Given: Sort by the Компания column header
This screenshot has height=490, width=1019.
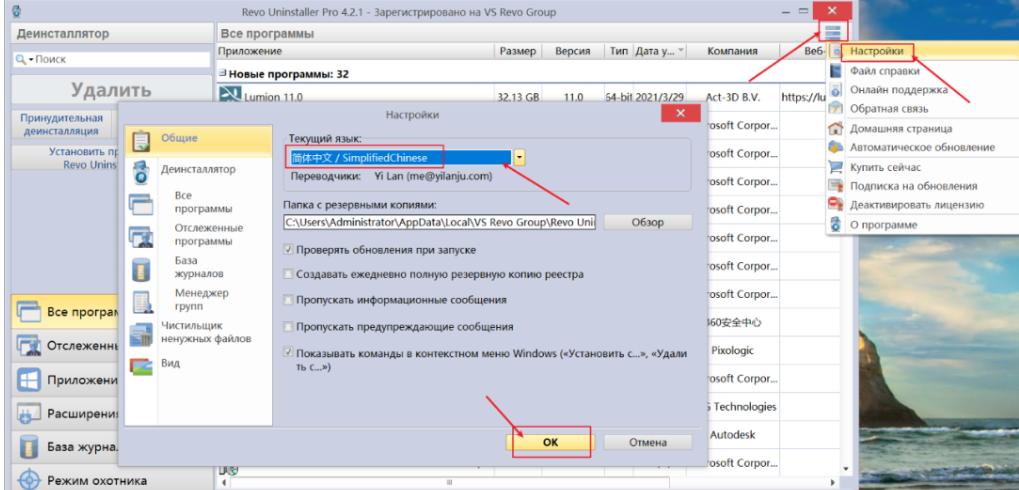Looking at the screenshot, I should 732,51.
